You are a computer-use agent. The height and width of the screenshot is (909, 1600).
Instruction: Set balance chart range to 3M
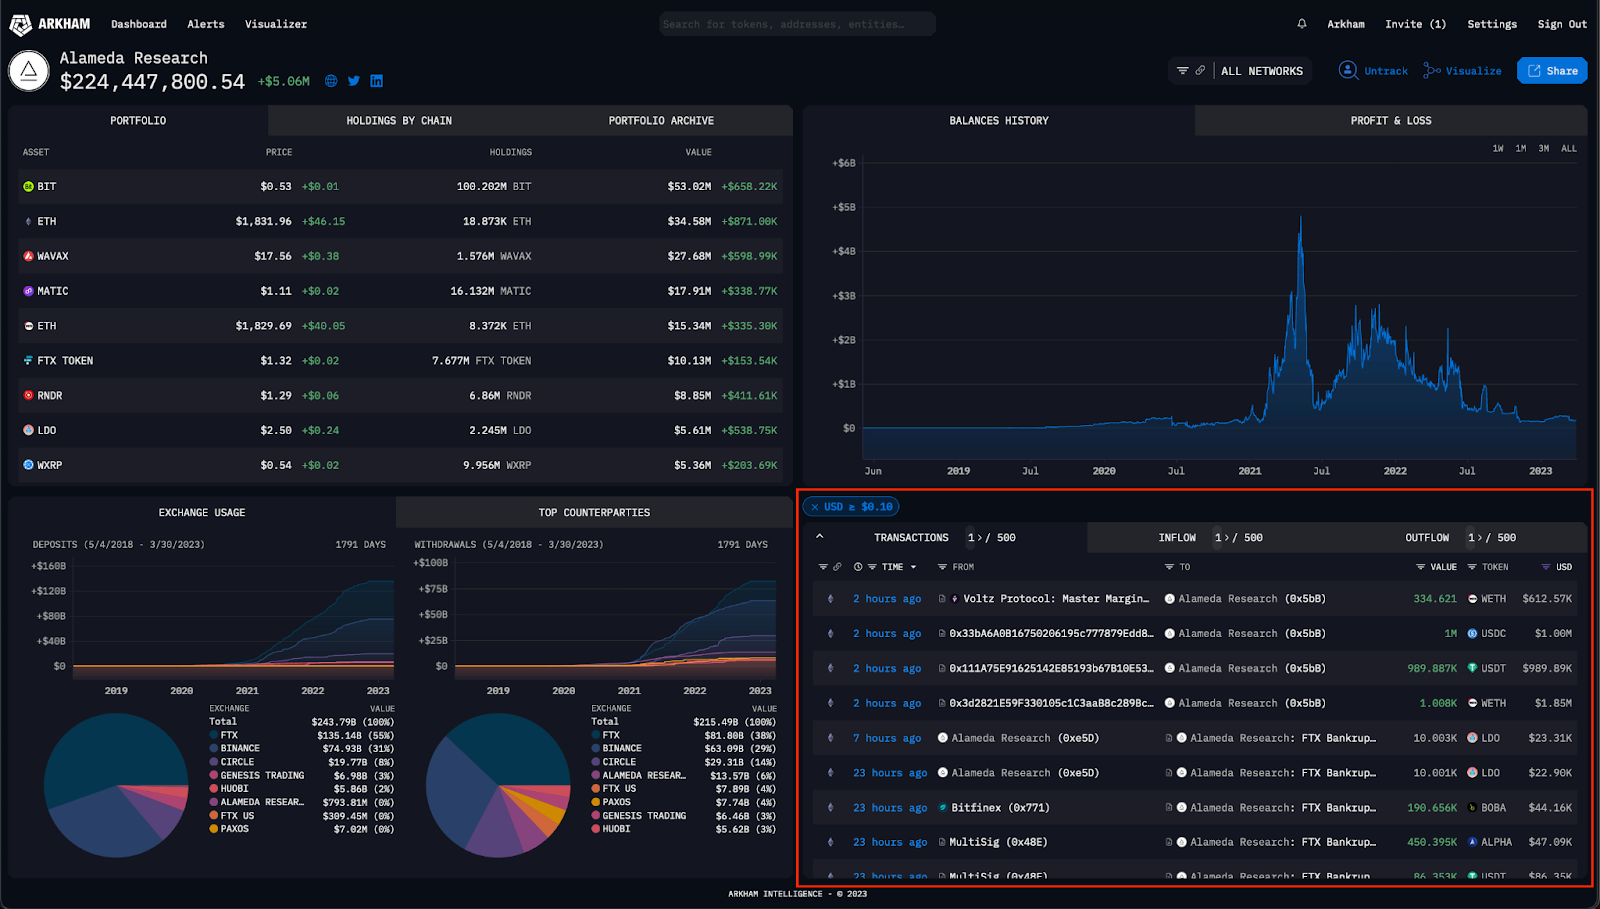click(x=1544, y=149)
